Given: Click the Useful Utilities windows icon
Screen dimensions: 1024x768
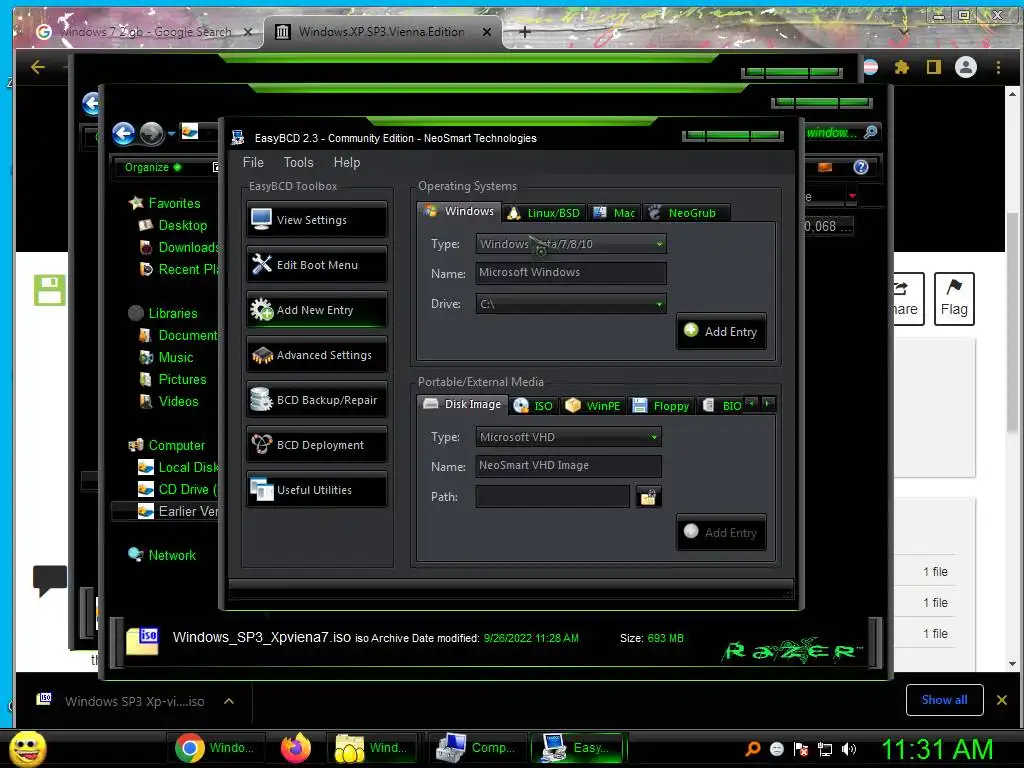Looking at the screenshot, I should (x=262, y=490).
